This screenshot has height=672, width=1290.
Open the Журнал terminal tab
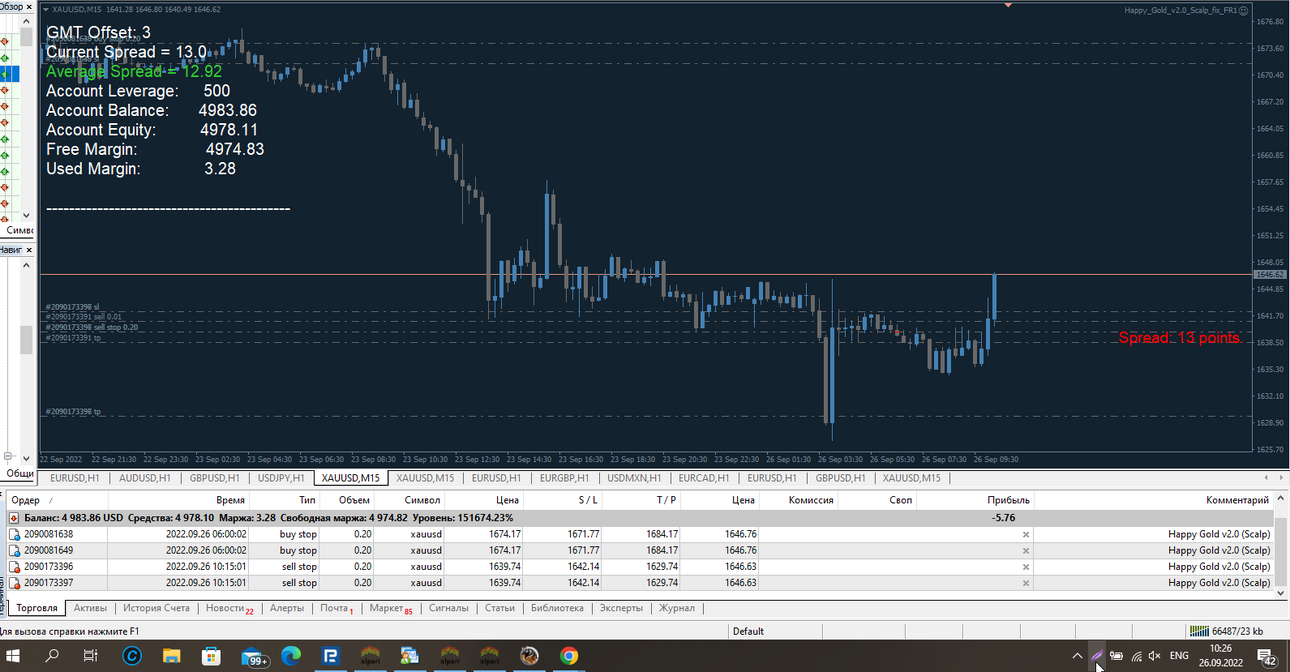coord(677,608)
